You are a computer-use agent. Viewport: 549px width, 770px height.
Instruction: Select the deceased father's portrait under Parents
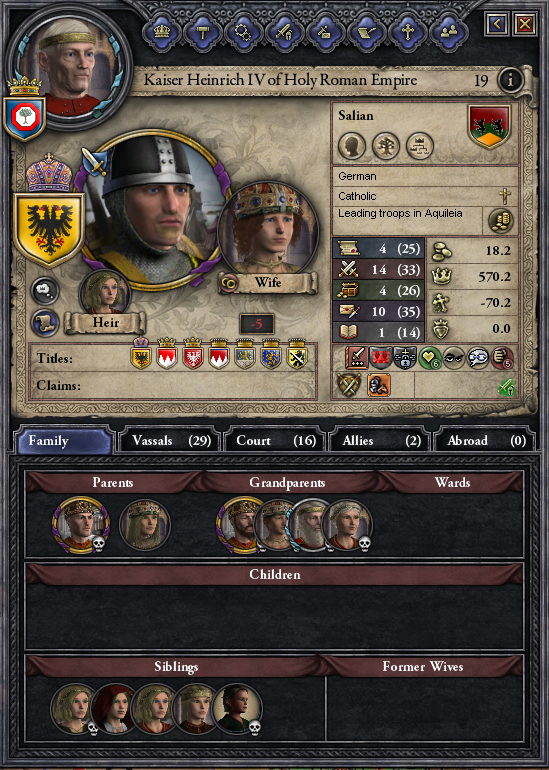pyautogui.click(x=80, y=524)
